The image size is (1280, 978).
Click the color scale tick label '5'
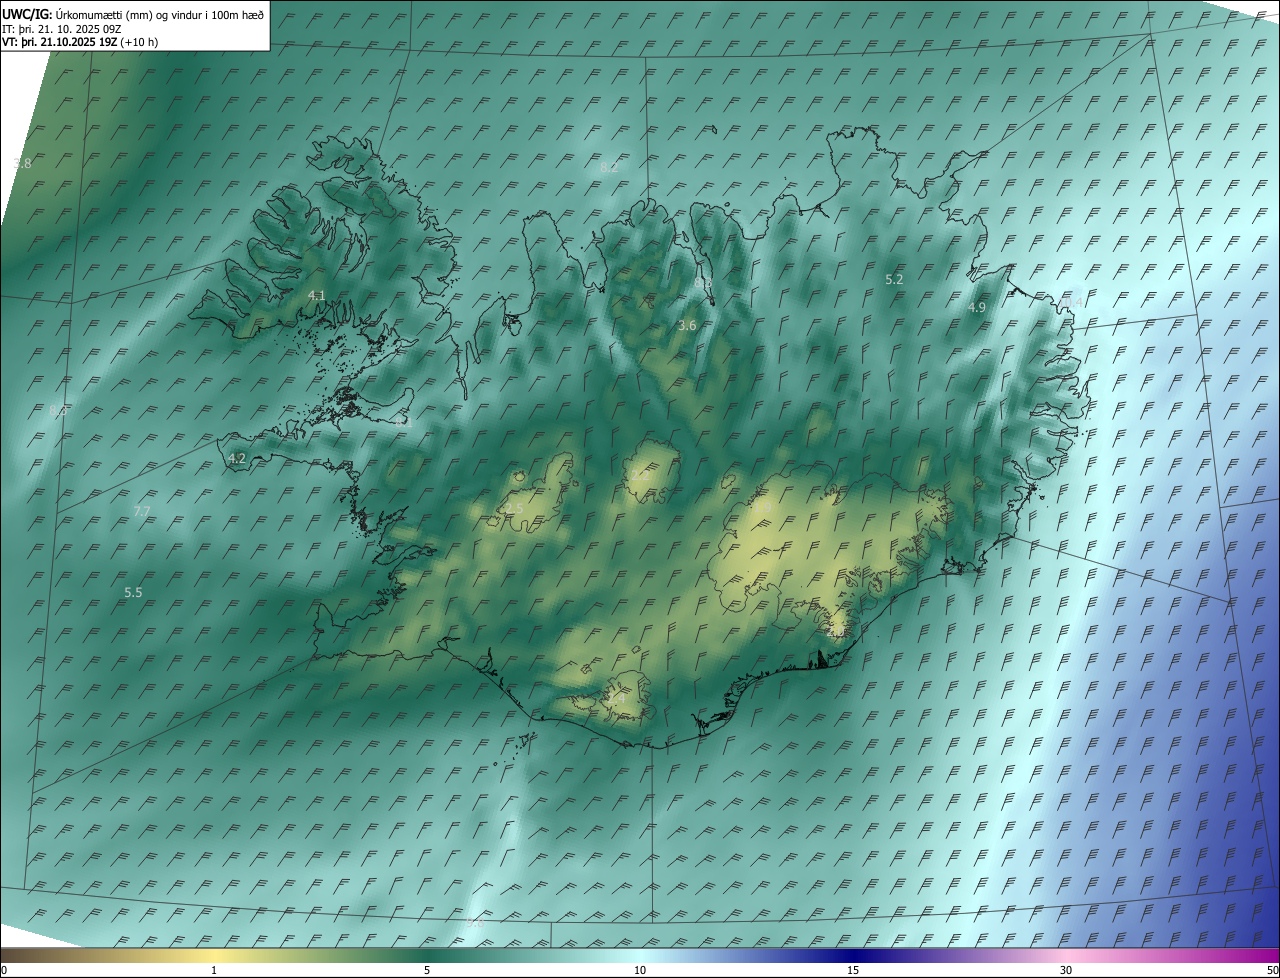click(x=427, y=970)
